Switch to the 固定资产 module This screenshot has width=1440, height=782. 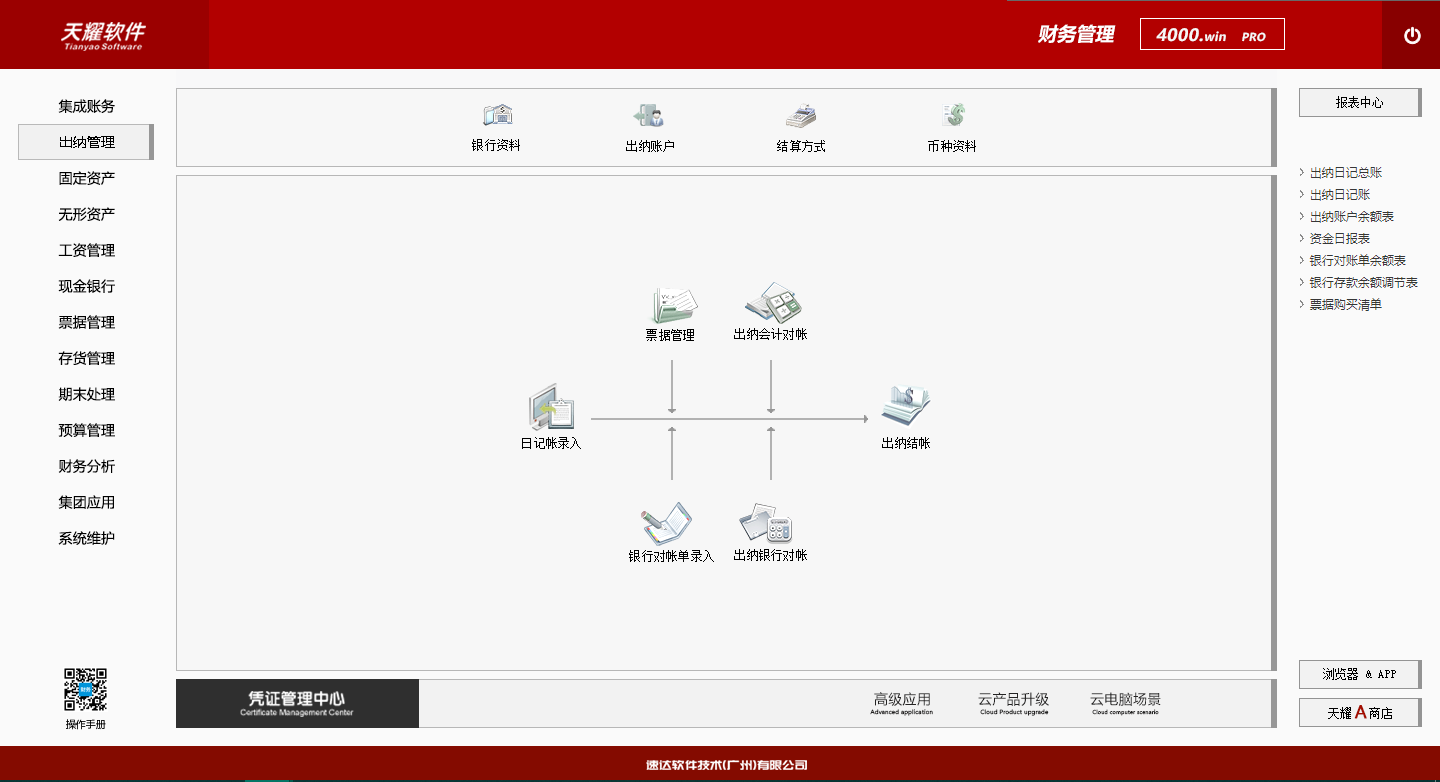86,178
